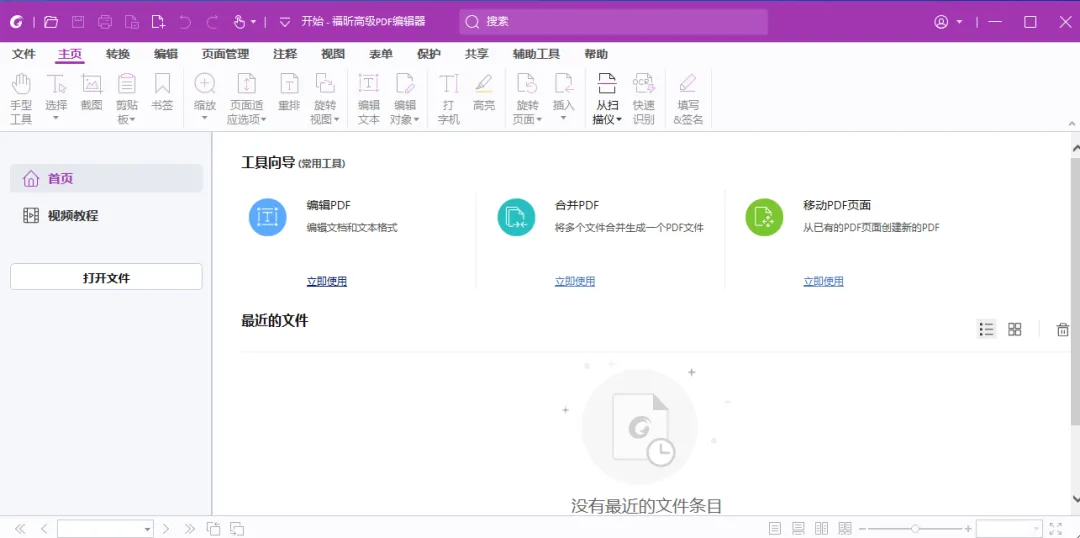Select the Hand tool (手型工具)
This screenshot has width=1080, height=538.
click(21, 99)
